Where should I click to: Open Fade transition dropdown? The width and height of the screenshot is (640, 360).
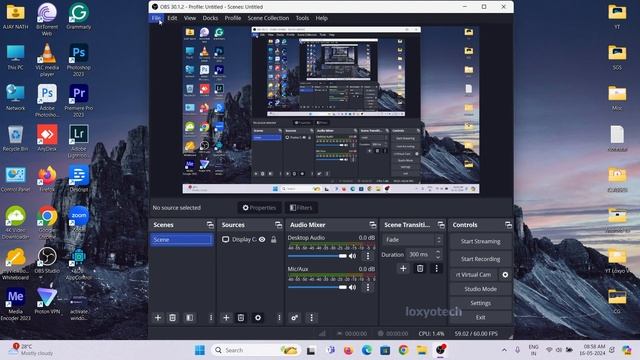(413, 240)
